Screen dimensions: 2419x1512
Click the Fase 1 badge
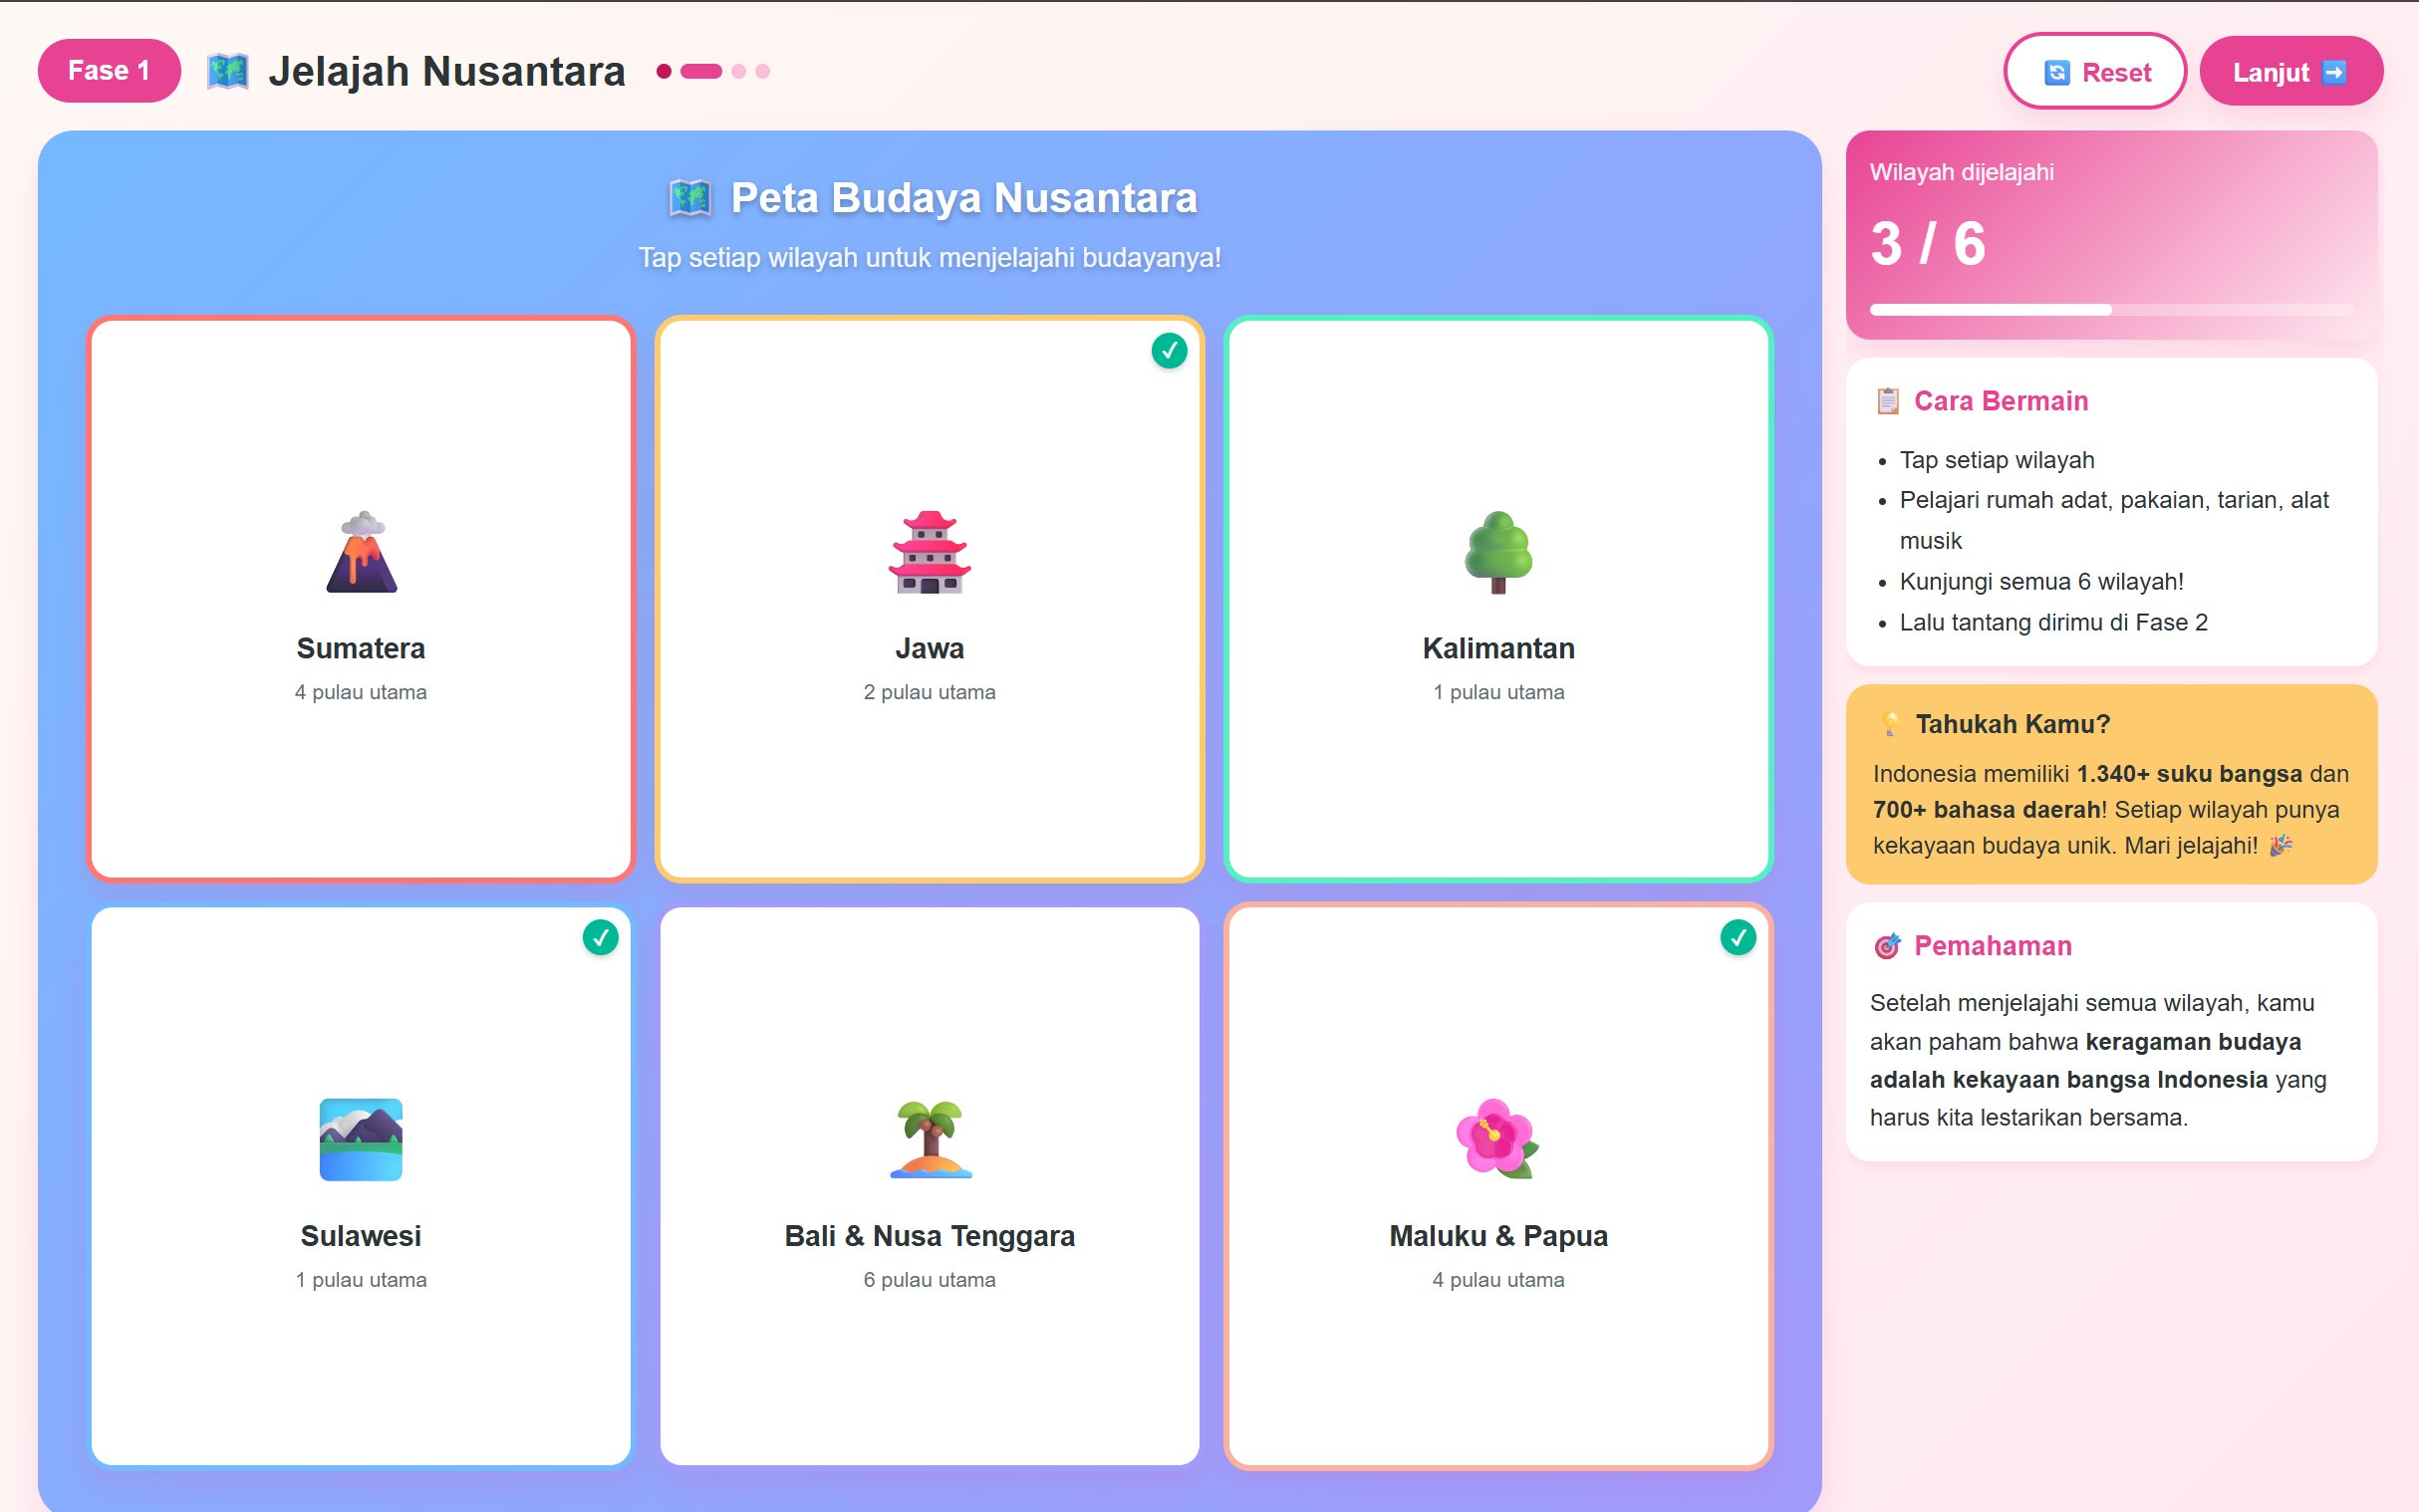tap(109, 70)
